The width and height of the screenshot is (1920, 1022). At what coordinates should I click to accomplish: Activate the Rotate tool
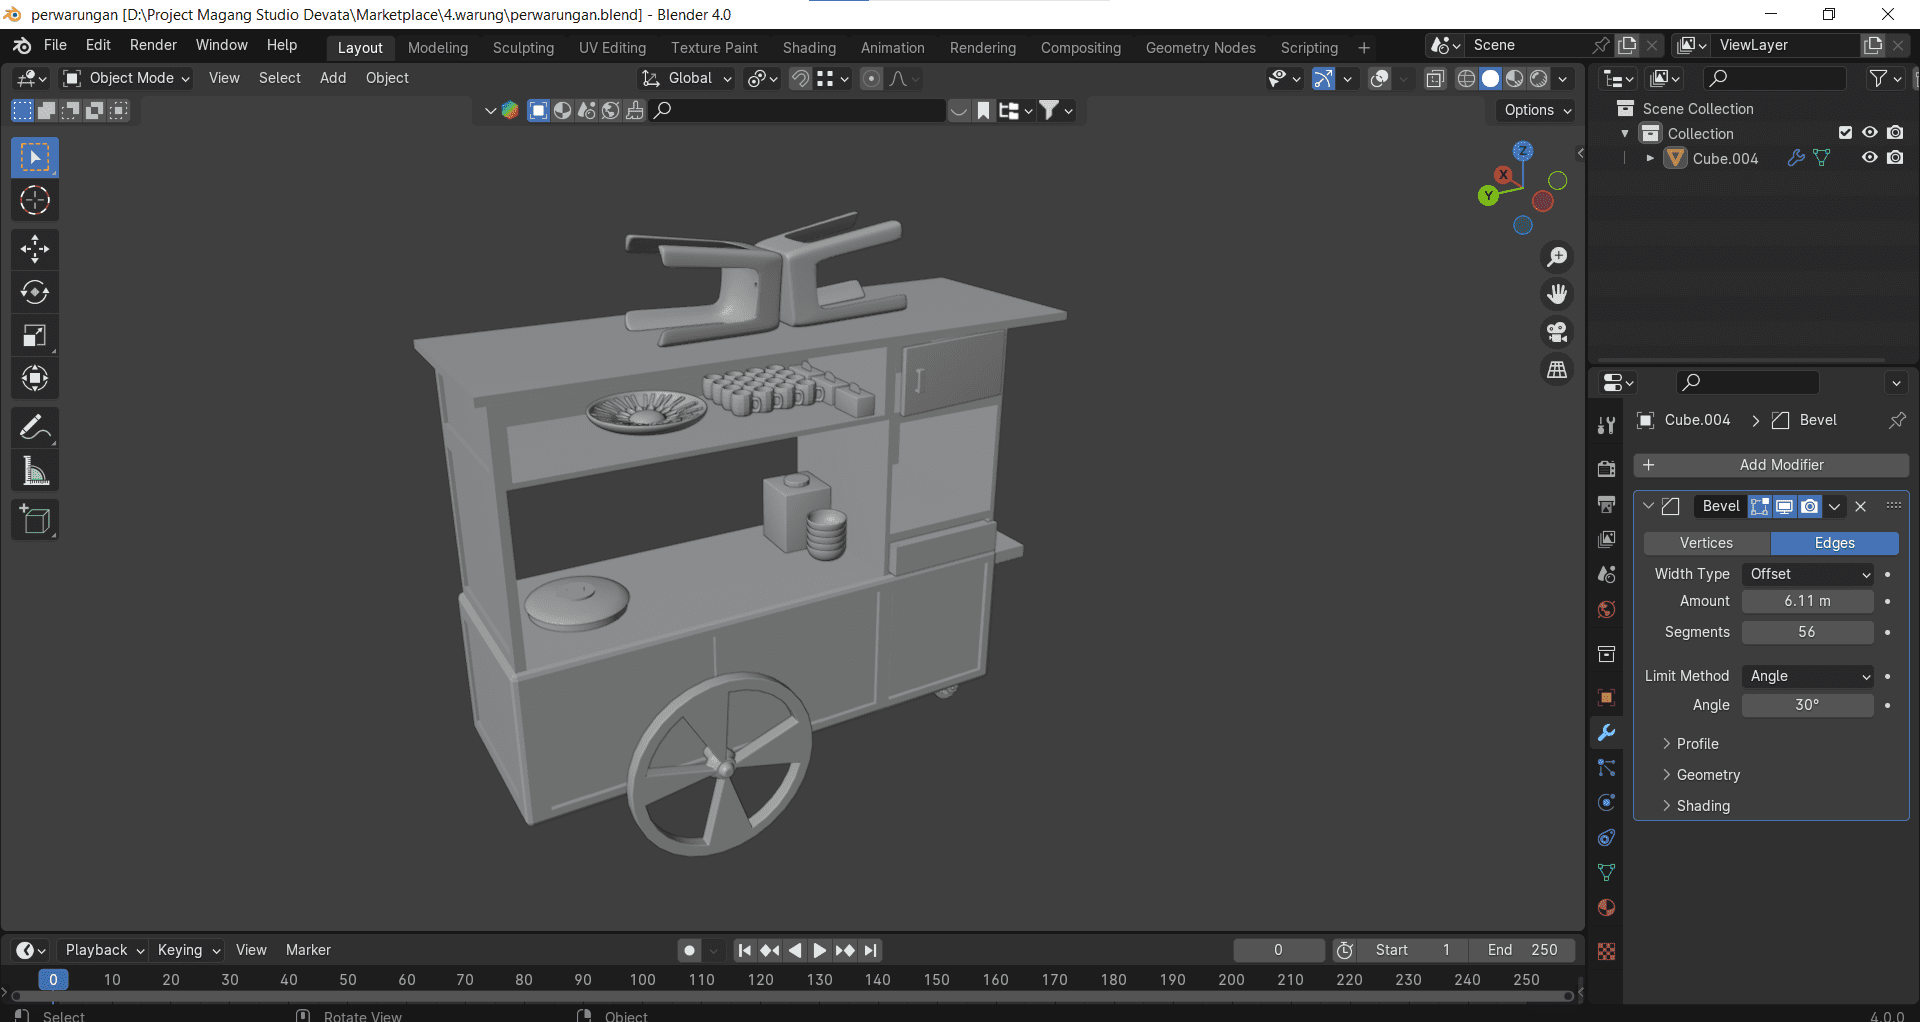tap(35, 292)
